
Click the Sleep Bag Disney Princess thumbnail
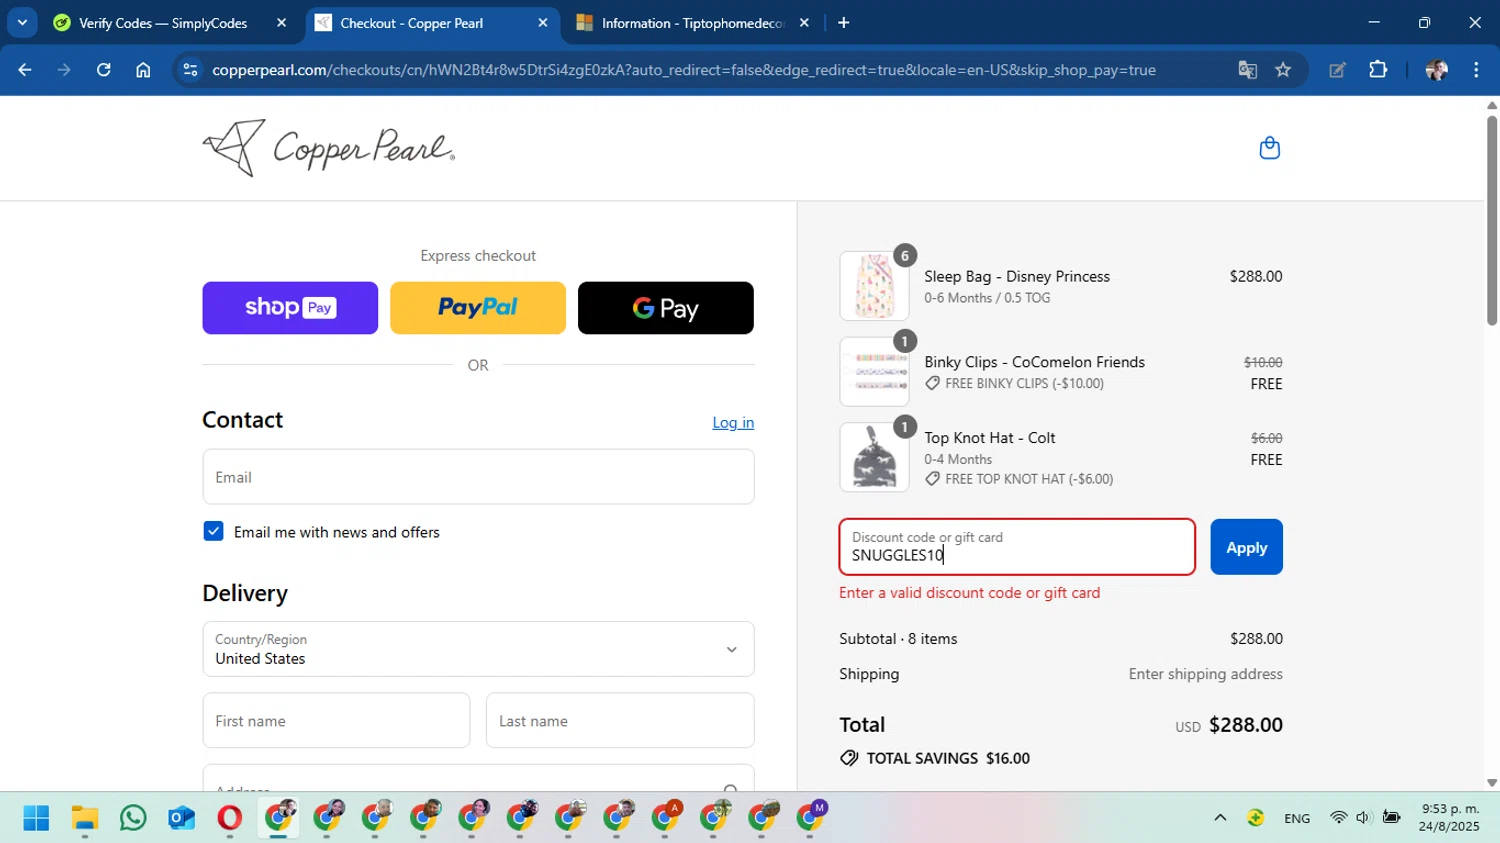(x=874, y=286)
